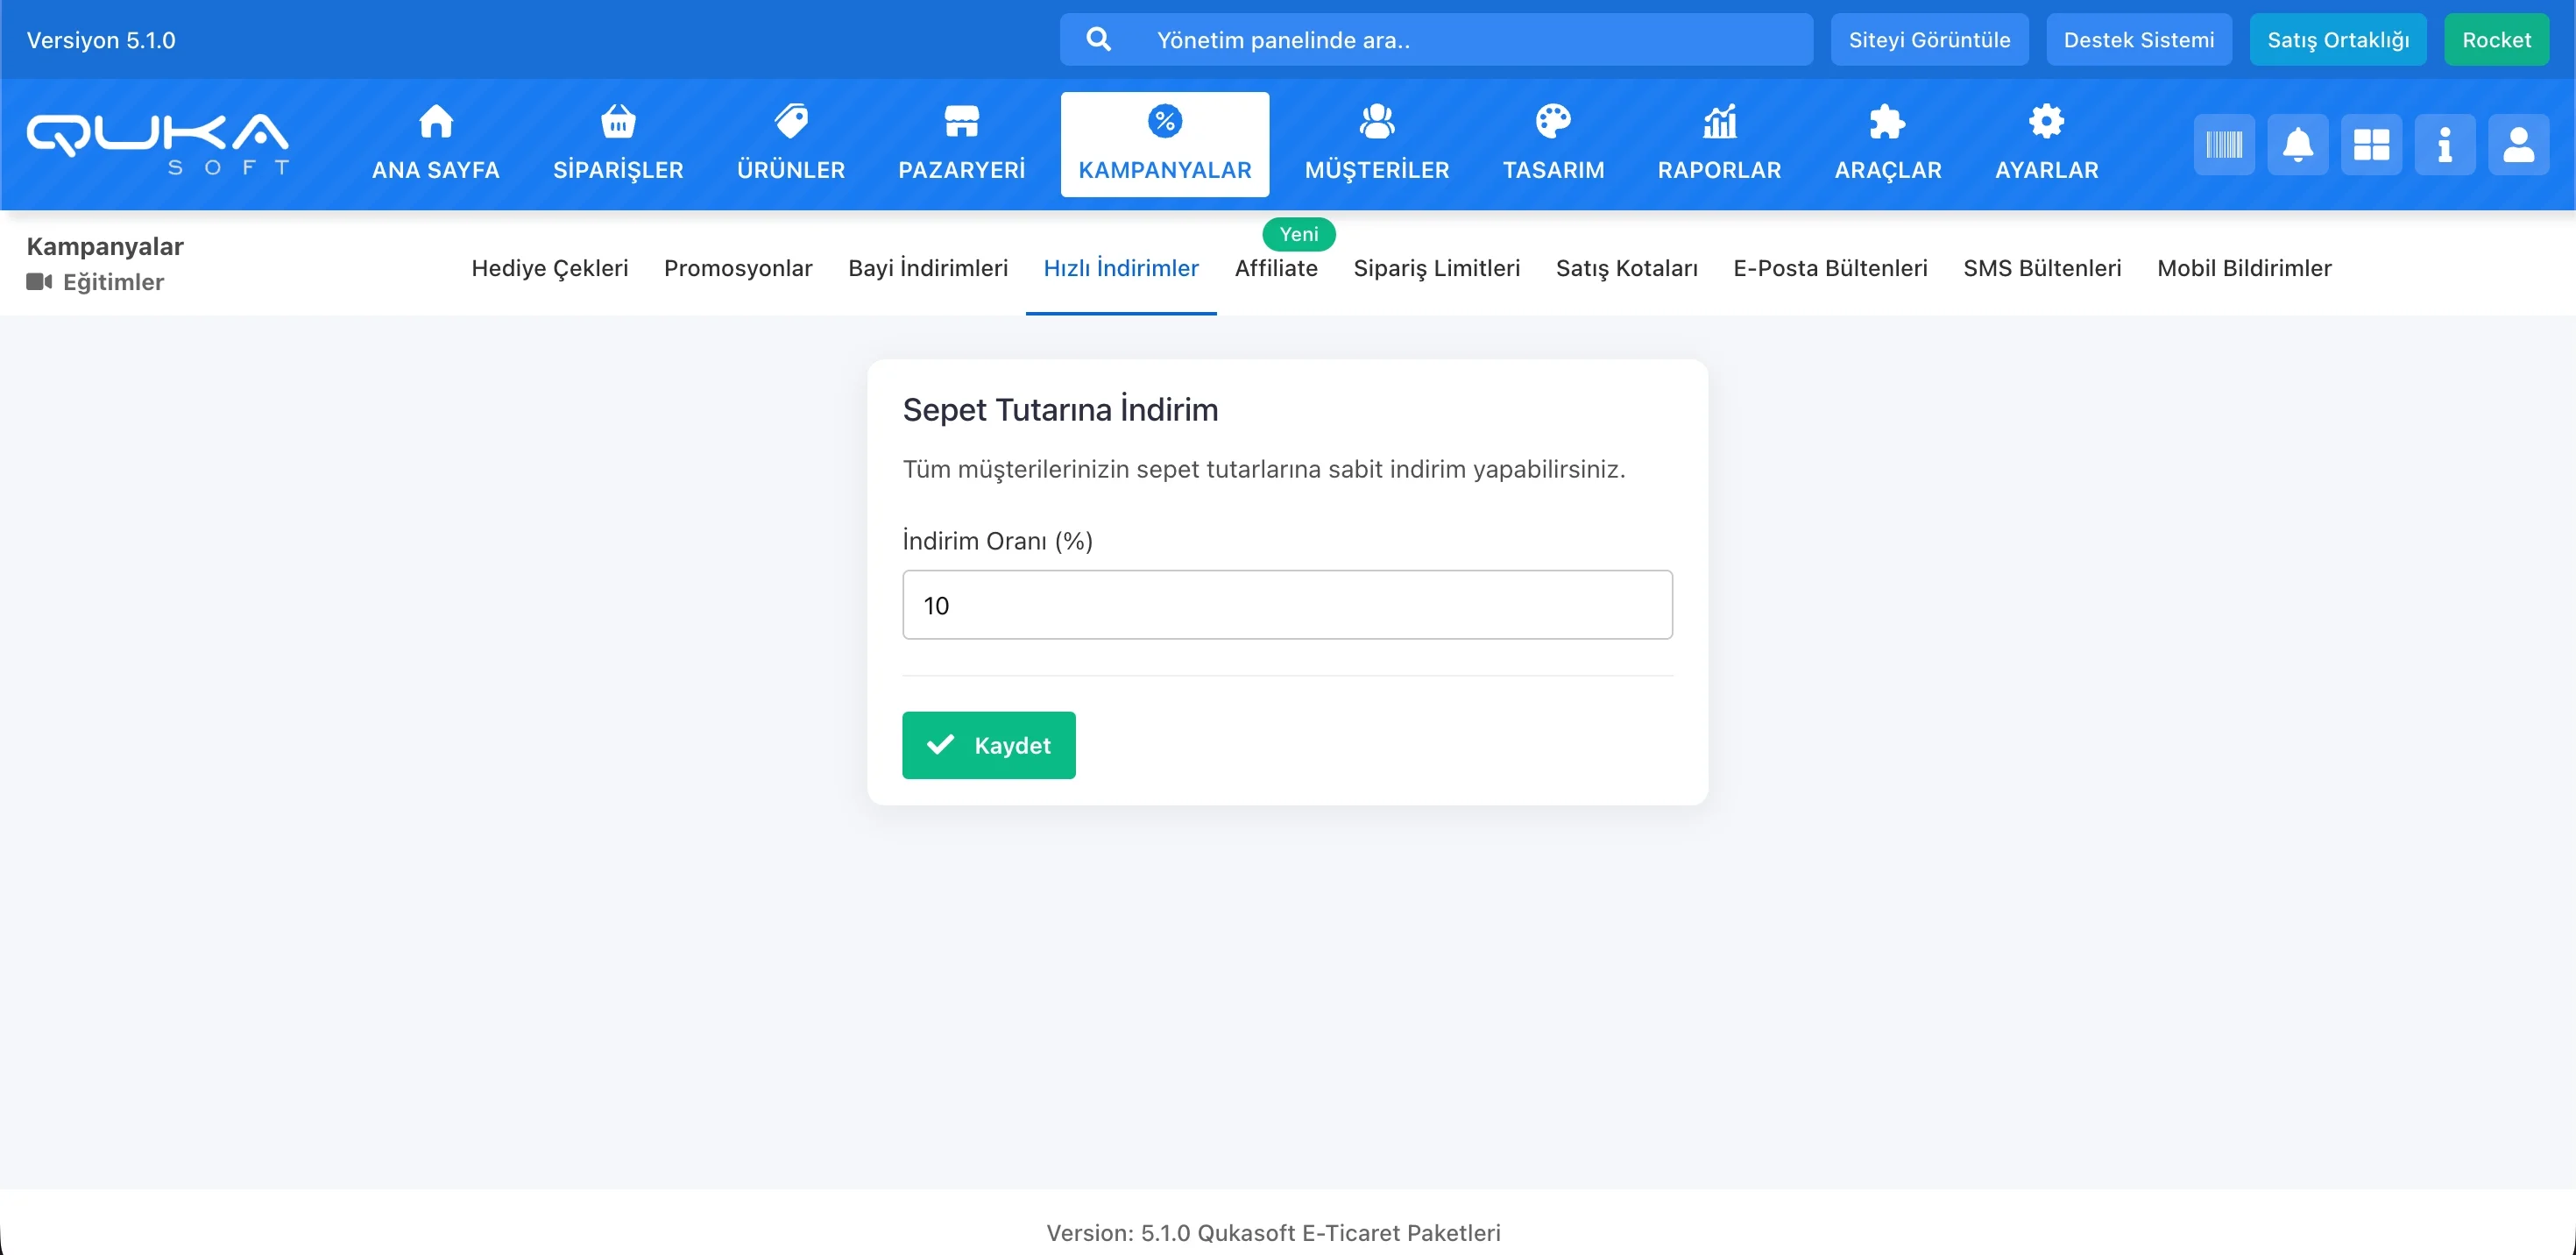
Task: Open the Eğitimler link
Action: (113, 282)
